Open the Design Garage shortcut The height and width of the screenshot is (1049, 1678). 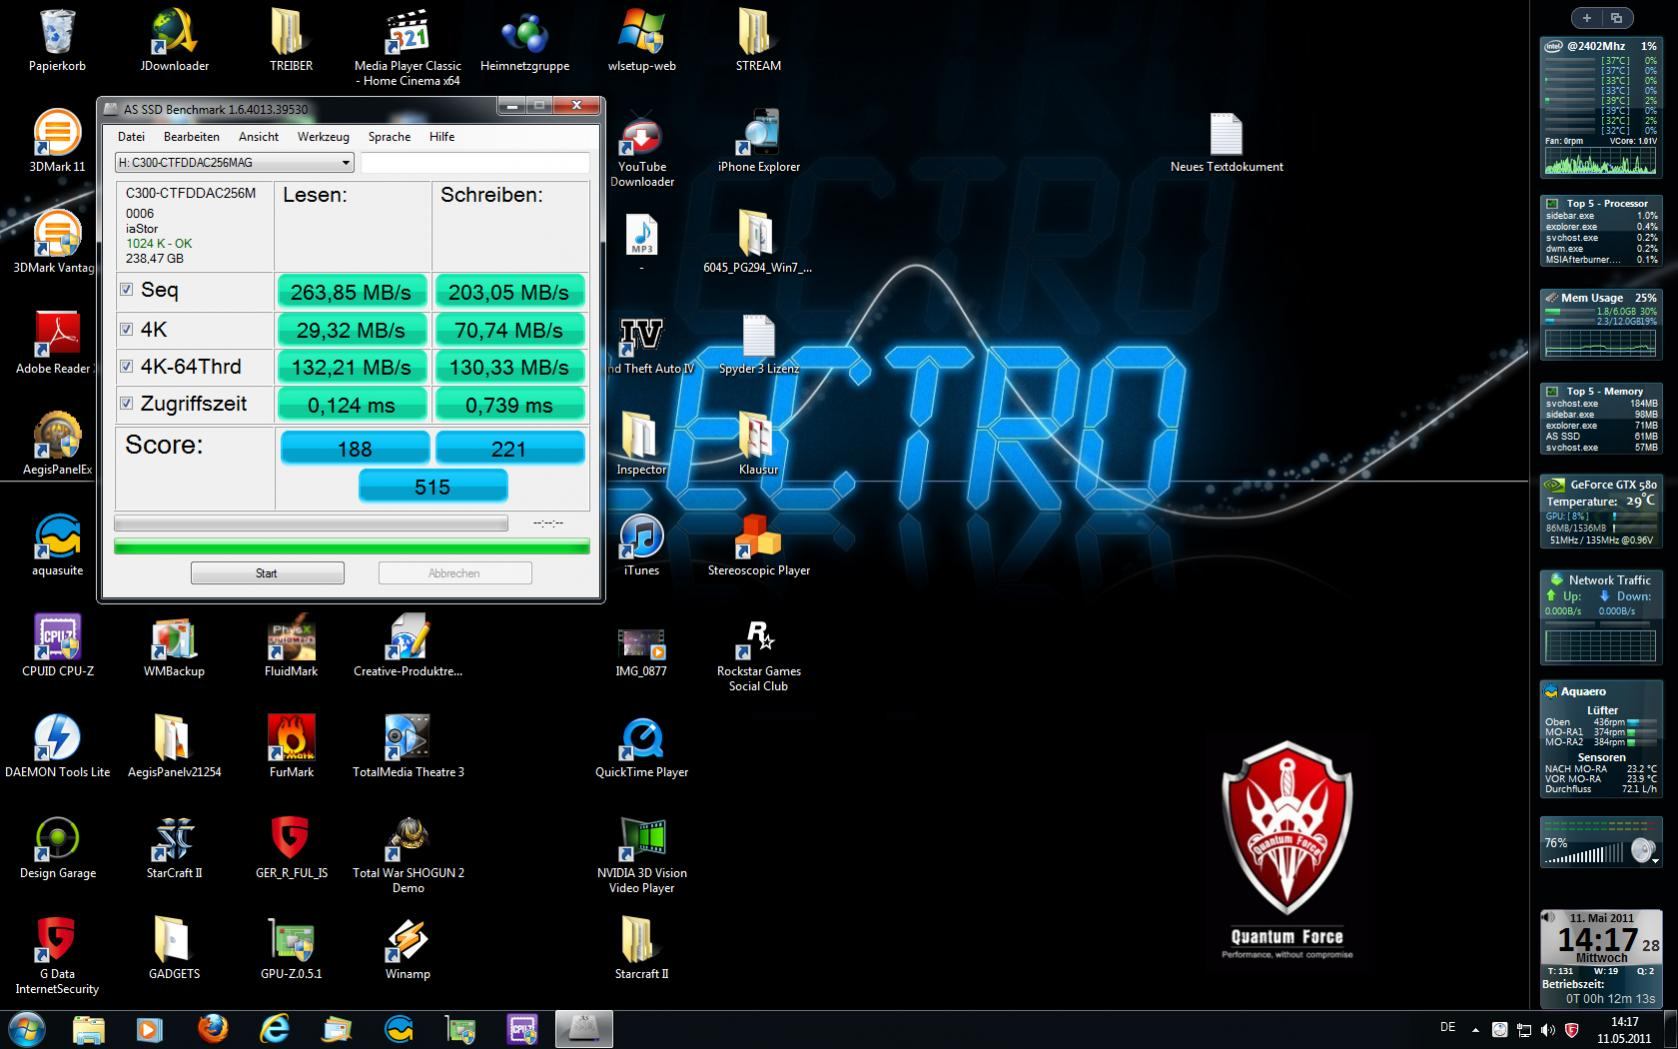(x=57, y=848)
